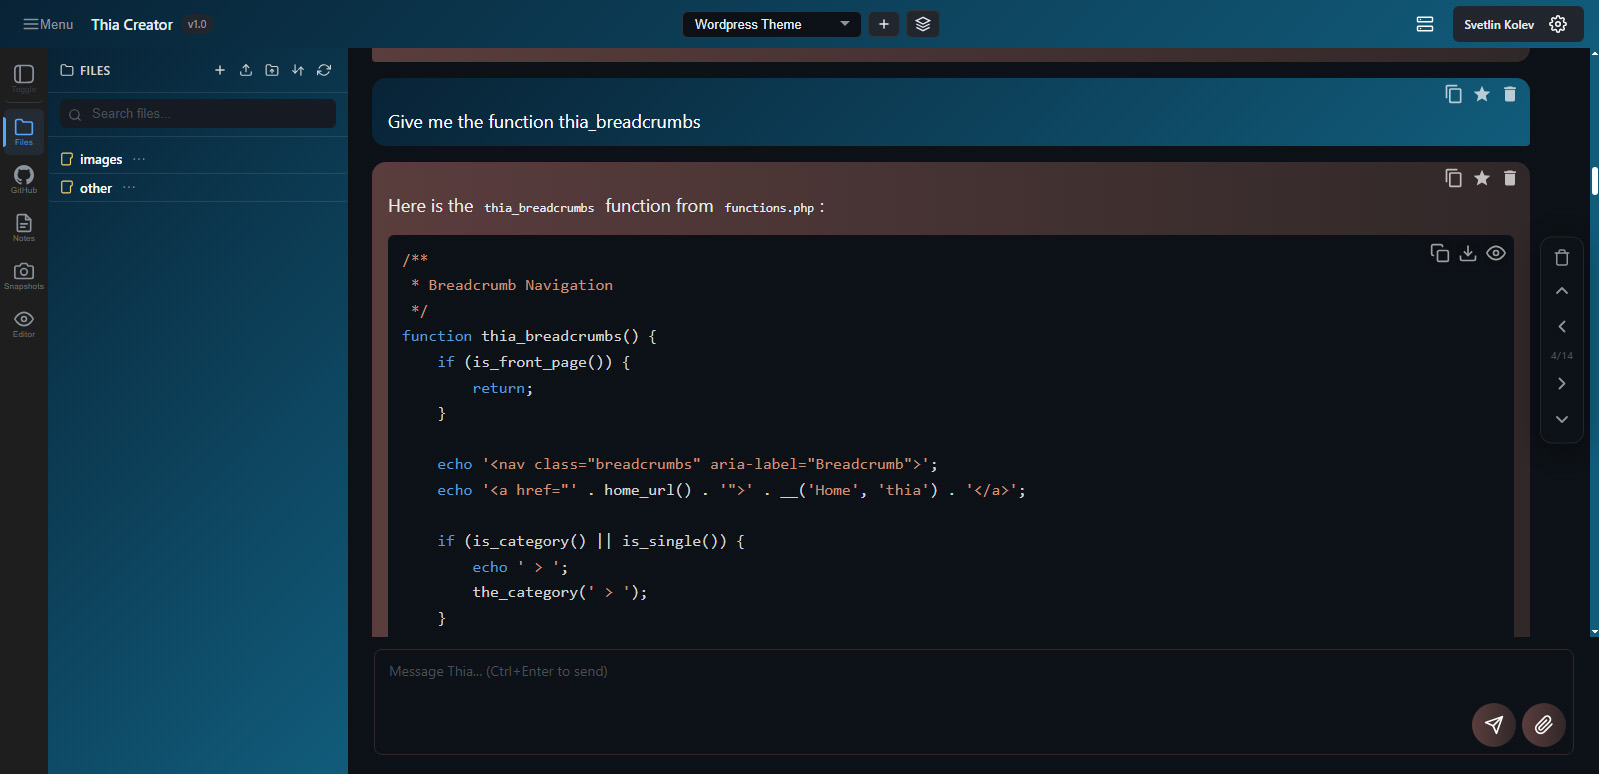Add a new project with plus button
Screen dimensions: 1599x774
tap(883, 24)
